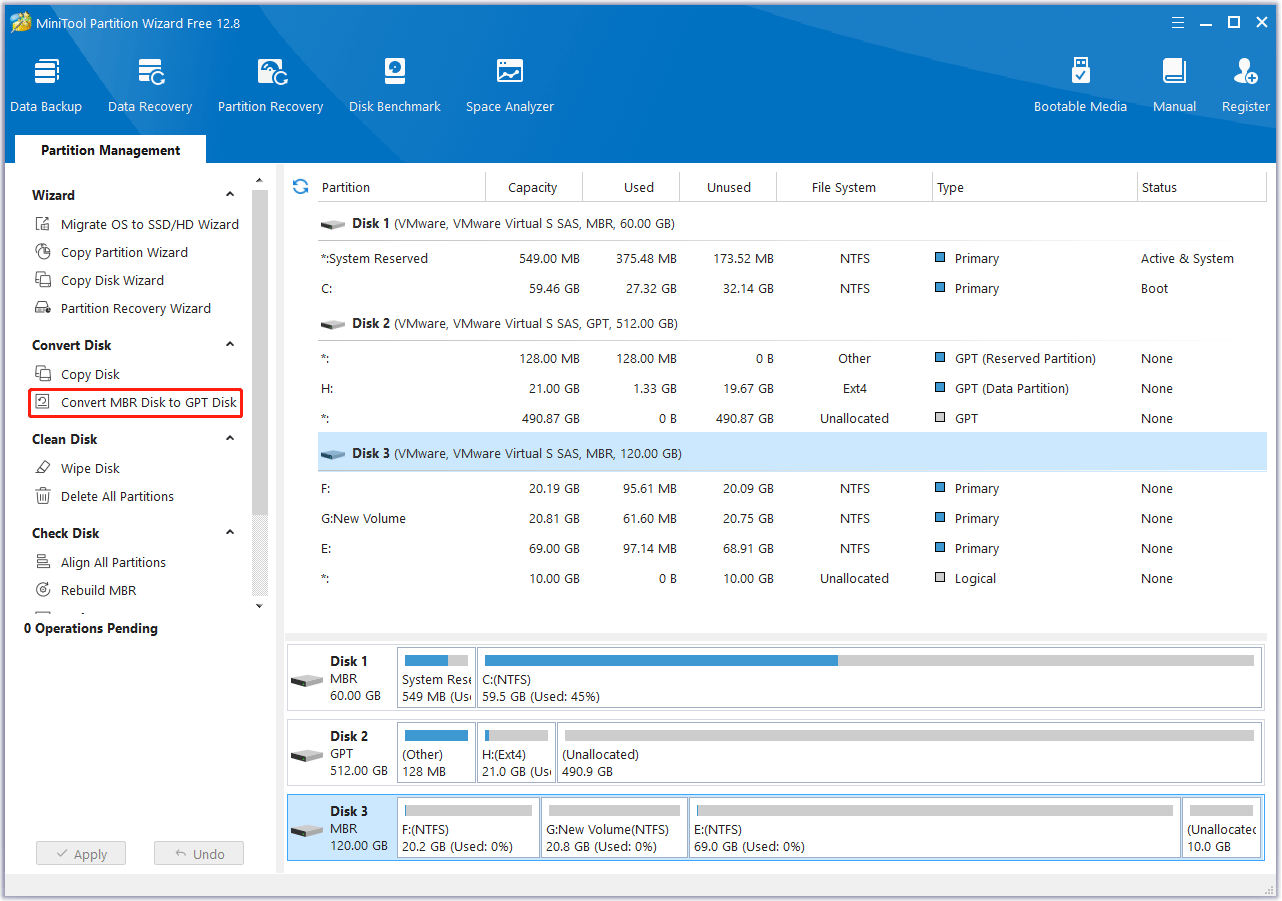
Task: Click the Apply button
Action: pyautogui.click(x=80, y=854)
